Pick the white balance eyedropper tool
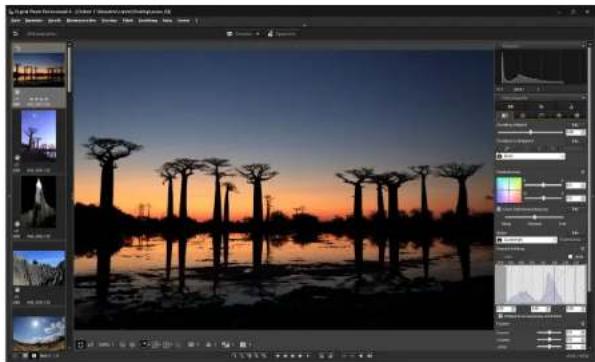This screenshot has width=595, height=362. coord(506,148)
